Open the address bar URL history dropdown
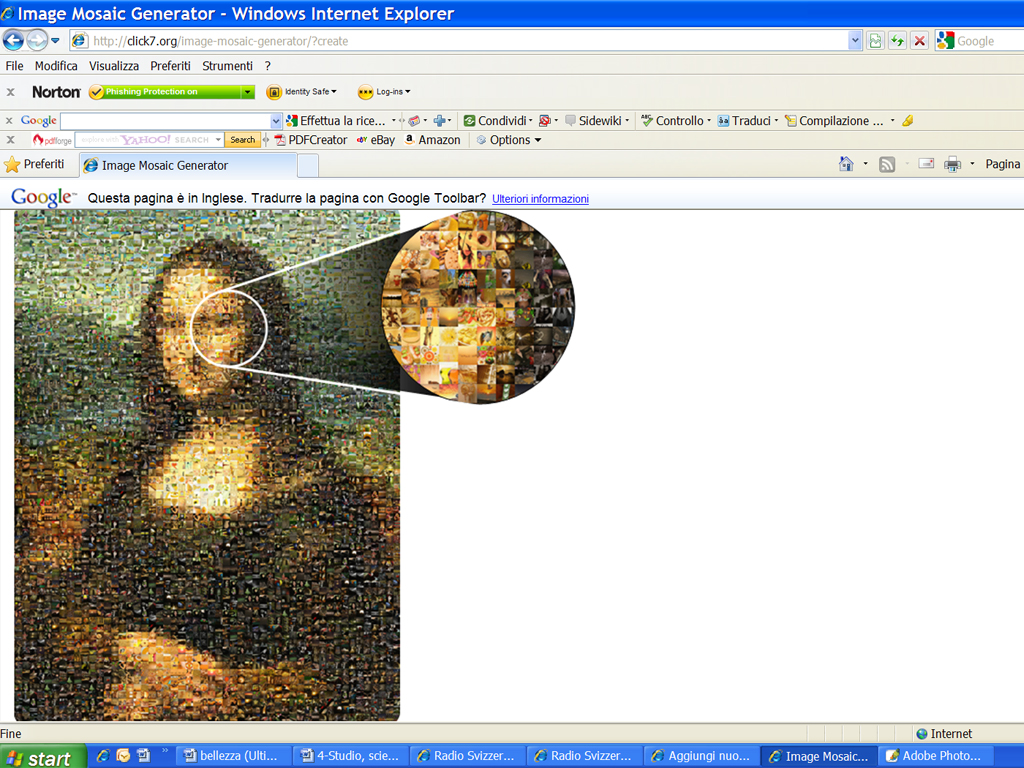Image resolution: width=1024 pixels, height=768 pixels. [854, 41]
